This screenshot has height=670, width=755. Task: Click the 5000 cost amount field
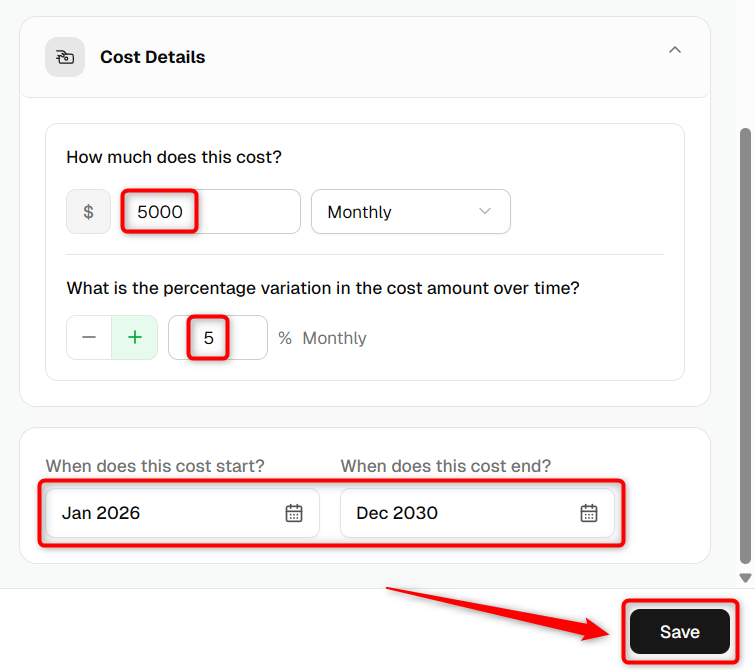coord(211,211)
